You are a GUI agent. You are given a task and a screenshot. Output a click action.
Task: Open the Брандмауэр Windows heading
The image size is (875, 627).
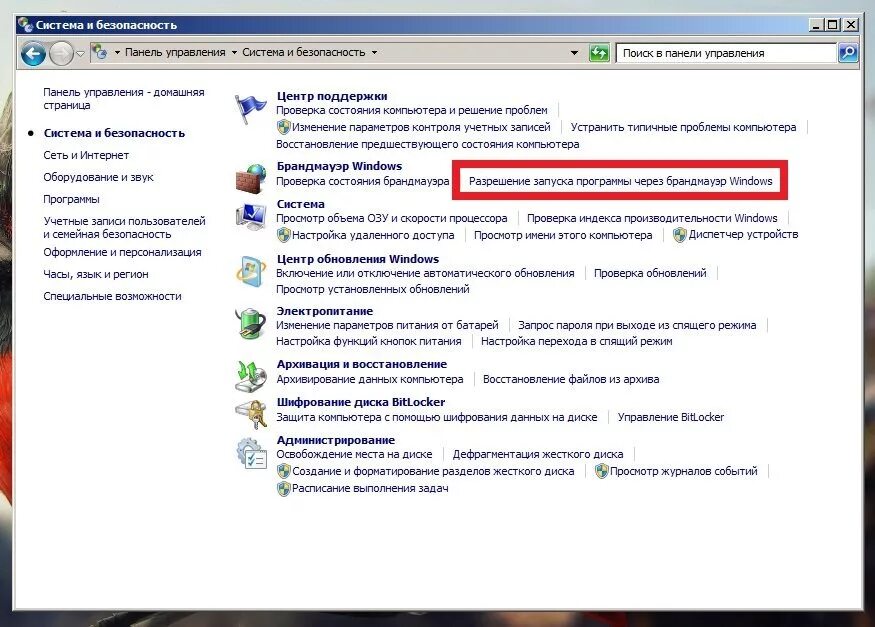pos(339,166)
